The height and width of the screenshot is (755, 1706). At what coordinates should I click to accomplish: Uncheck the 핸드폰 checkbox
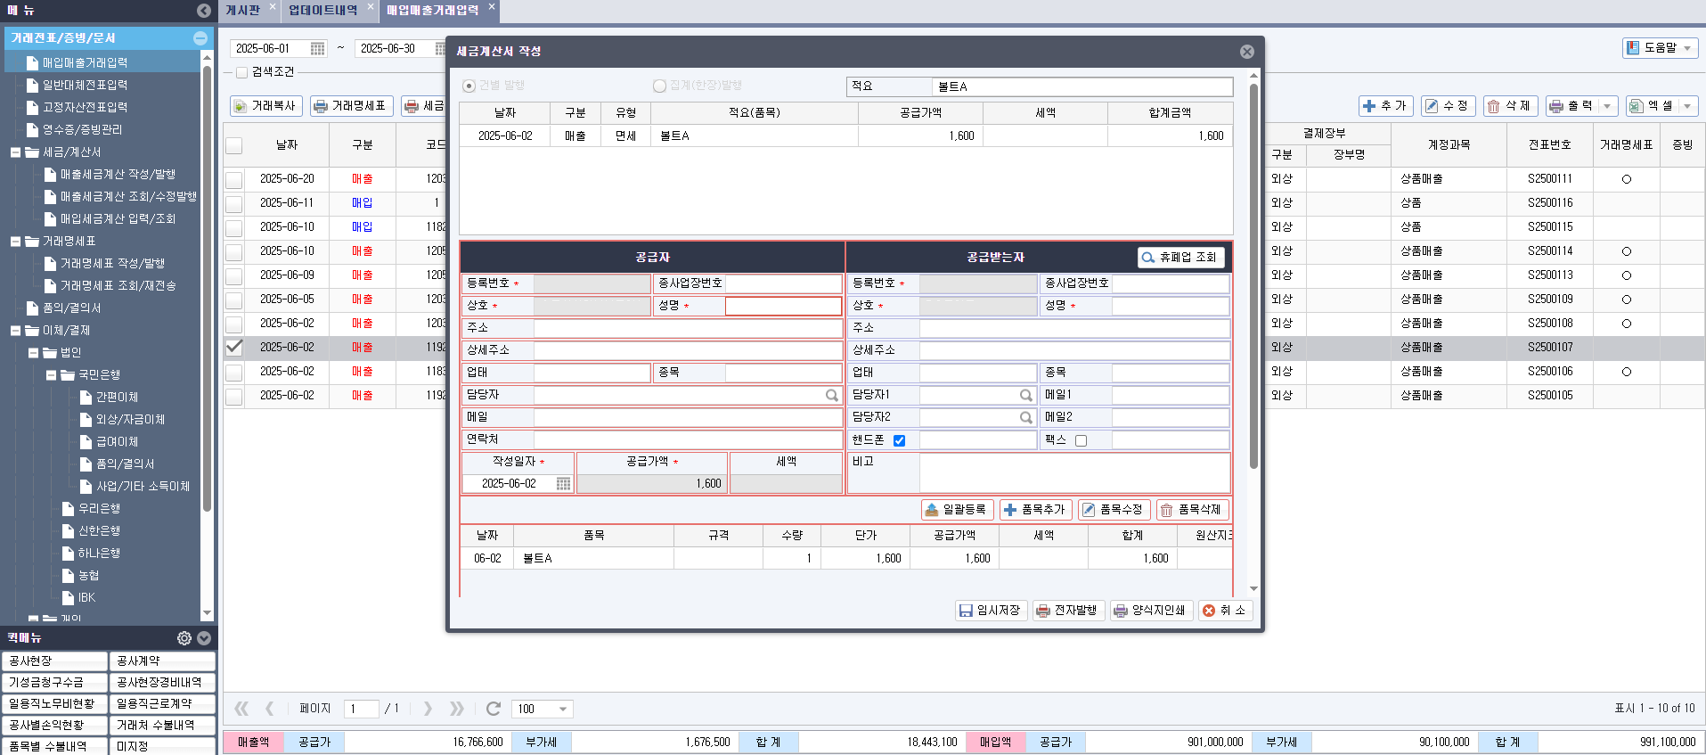(x=899, y=440)
